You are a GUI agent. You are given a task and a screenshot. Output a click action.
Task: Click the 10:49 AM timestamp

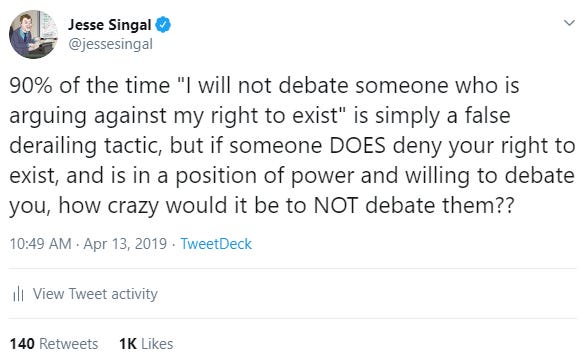(40, 244)
